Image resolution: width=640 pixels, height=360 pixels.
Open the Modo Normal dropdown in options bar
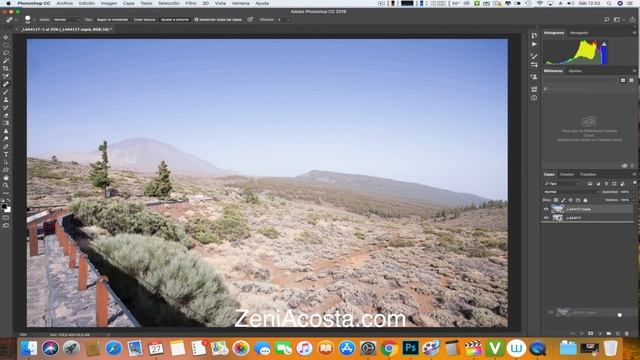tap(67, 20)
